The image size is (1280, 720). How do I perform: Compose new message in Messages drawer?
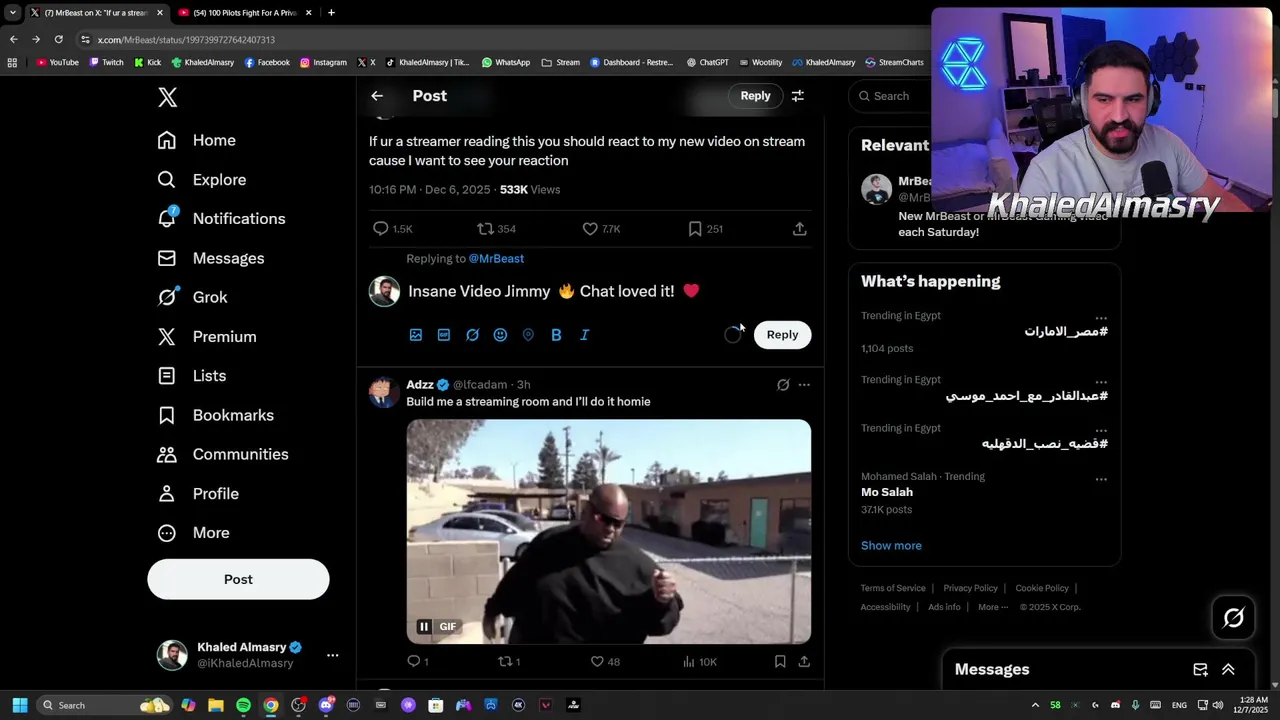pos(1201,670)
